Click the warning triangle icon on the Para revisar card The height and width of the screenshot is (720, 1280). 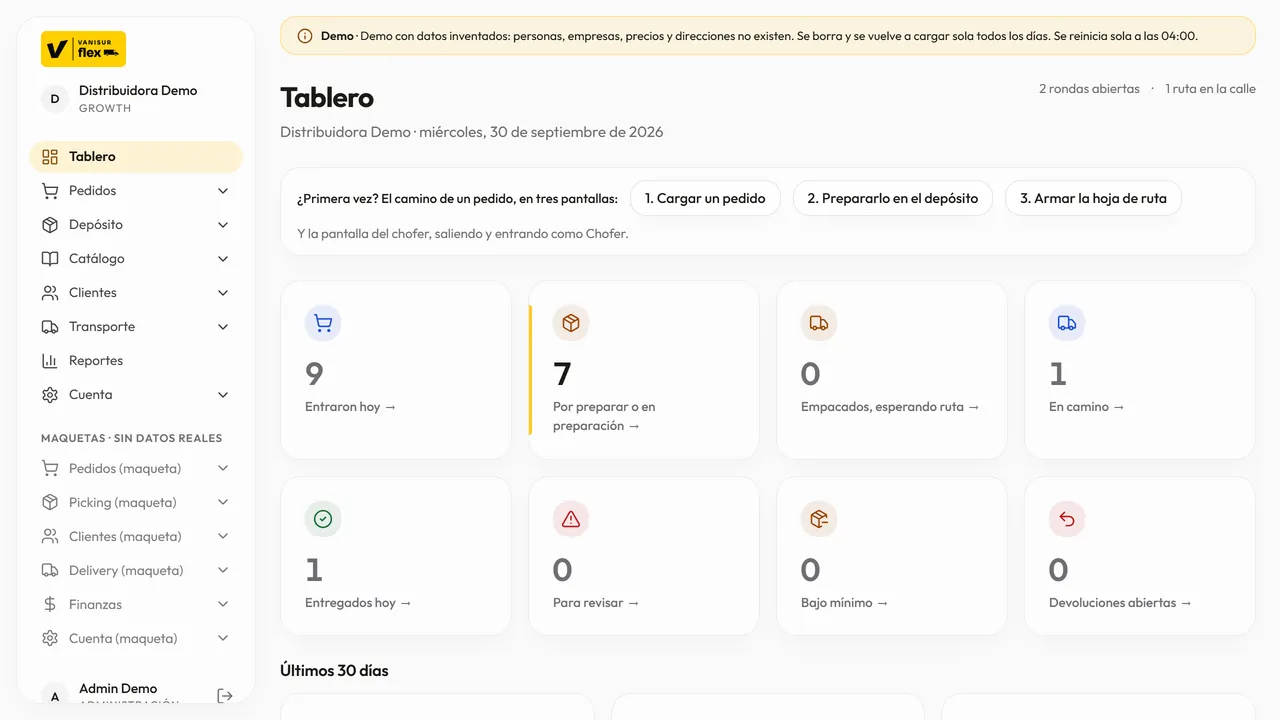571,519
